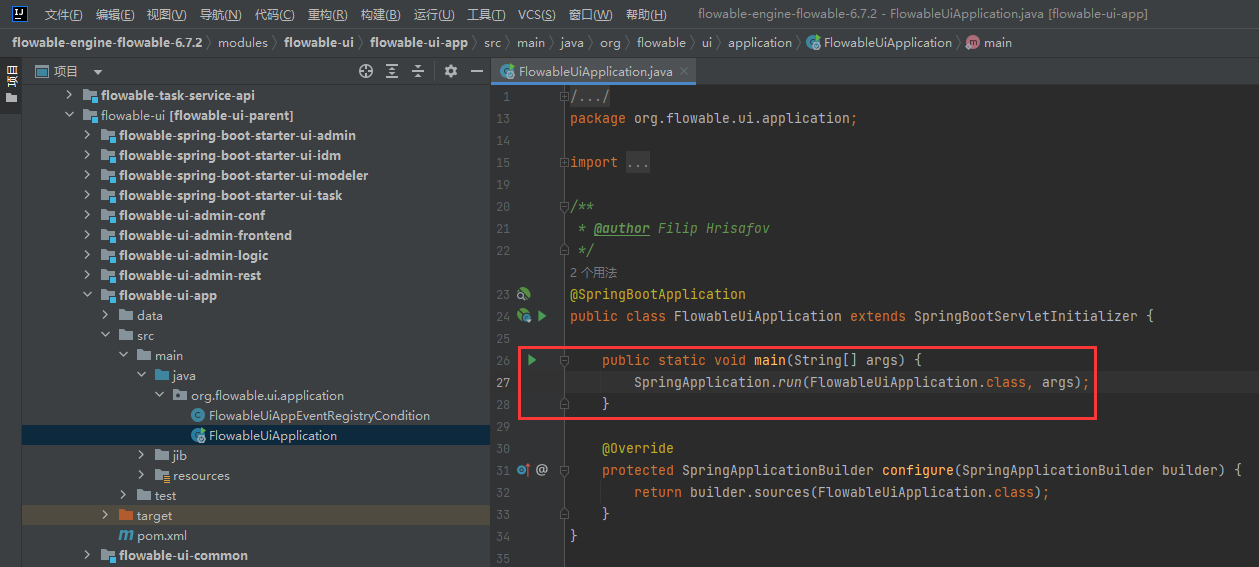
Task: Select the test folder
Action: (165, 495)
